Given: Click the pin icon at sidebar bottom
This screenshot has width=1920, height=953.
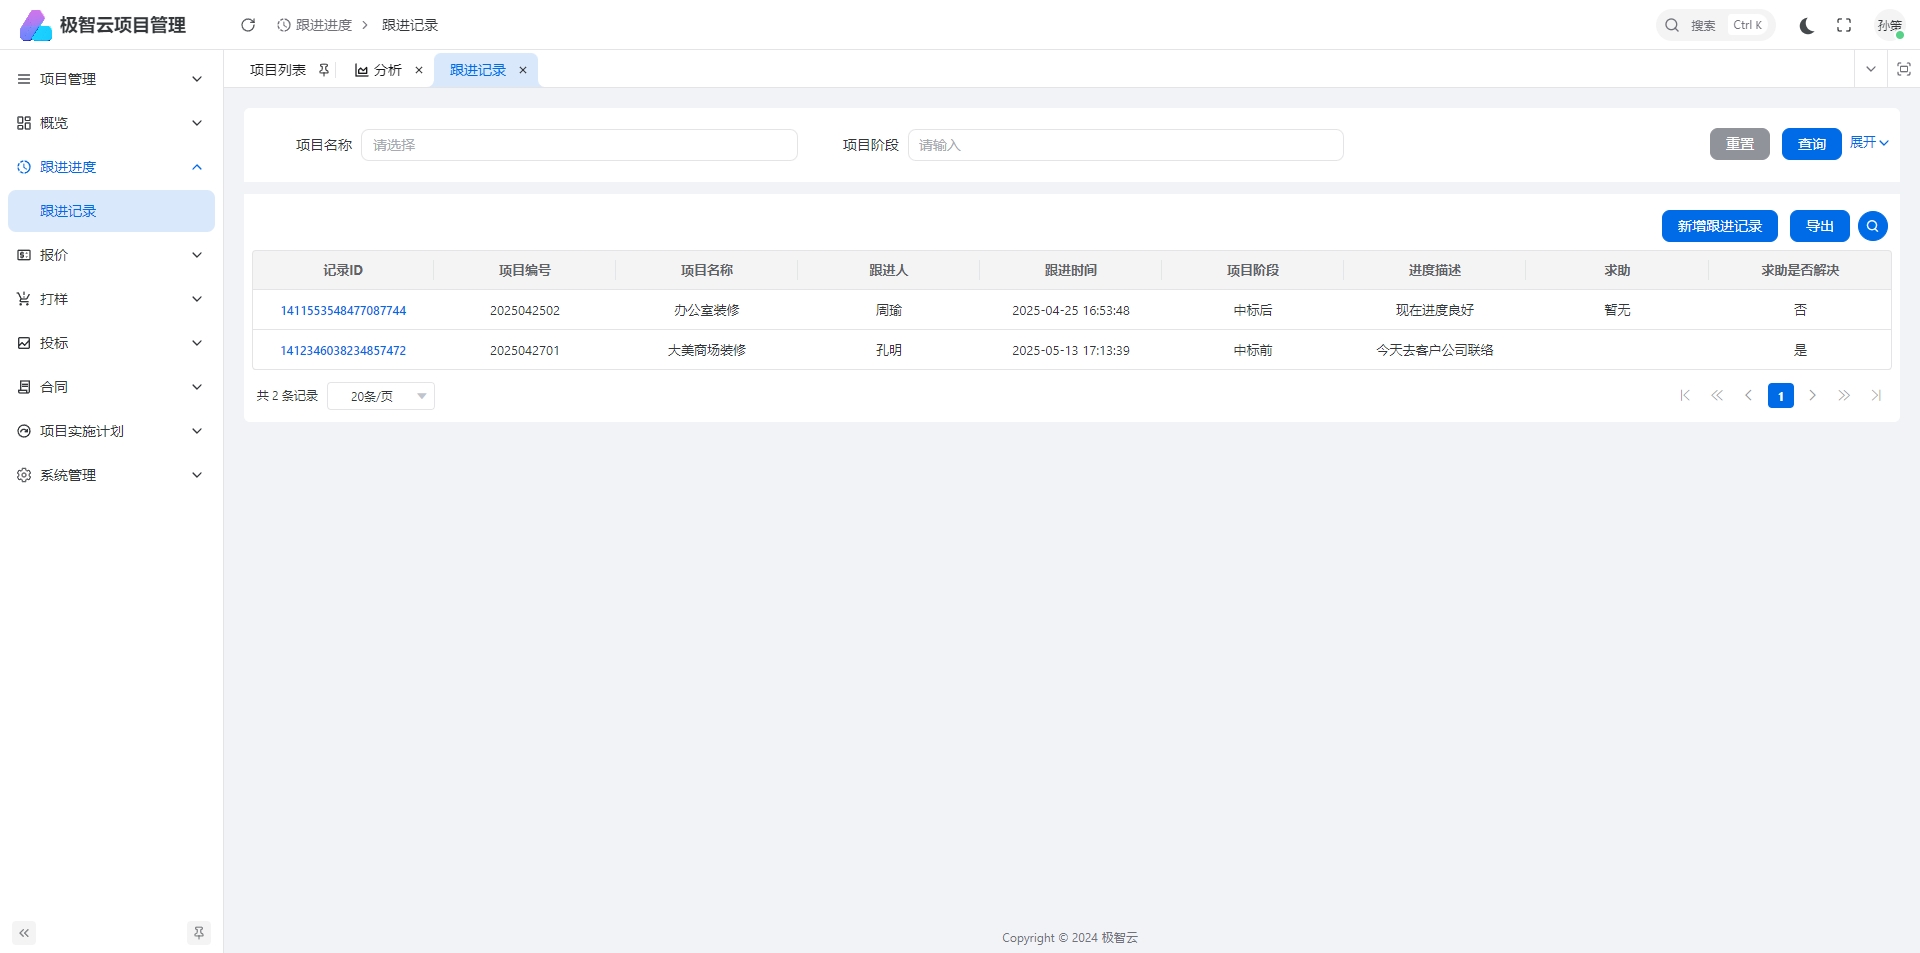Looking at the screenshot, I should pyautogui.click(x=198, y=933).
